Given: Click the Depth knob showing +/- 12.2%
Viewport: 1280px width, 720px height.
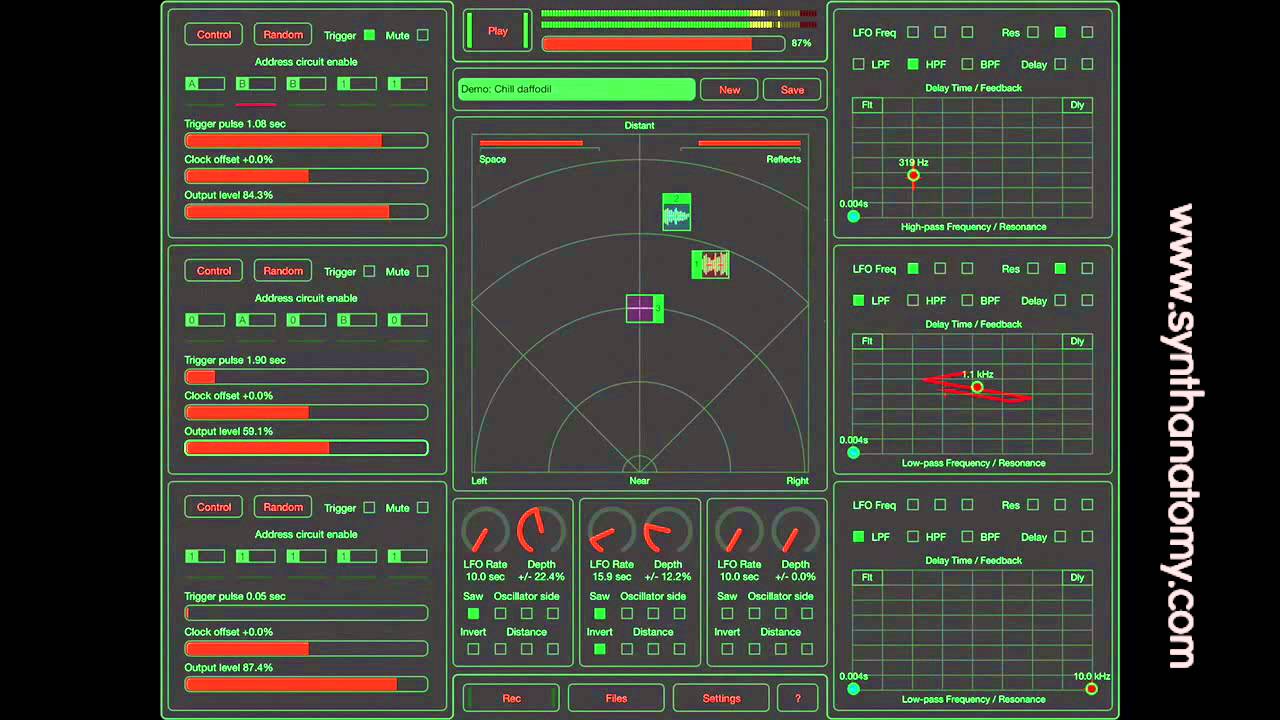Looking at the screenshot, I should pos(668,531).
